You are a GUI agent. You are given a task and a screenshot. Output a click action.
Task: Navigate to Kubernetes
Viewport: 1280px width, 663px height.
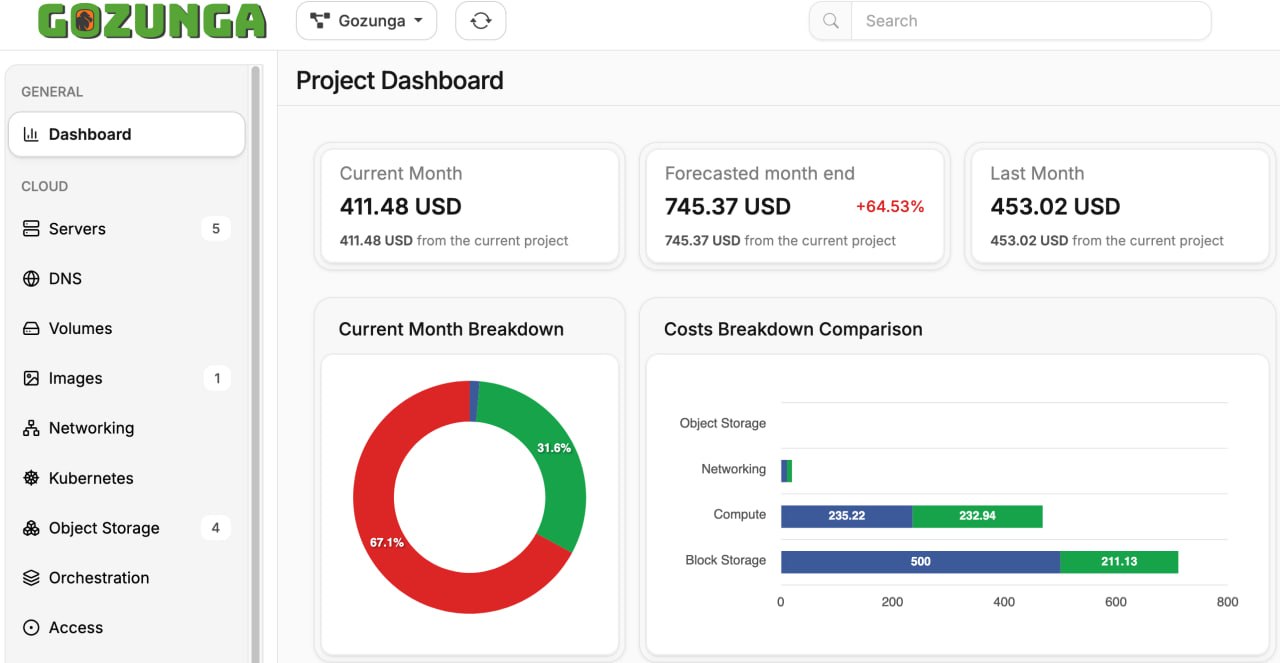point(126,478)
